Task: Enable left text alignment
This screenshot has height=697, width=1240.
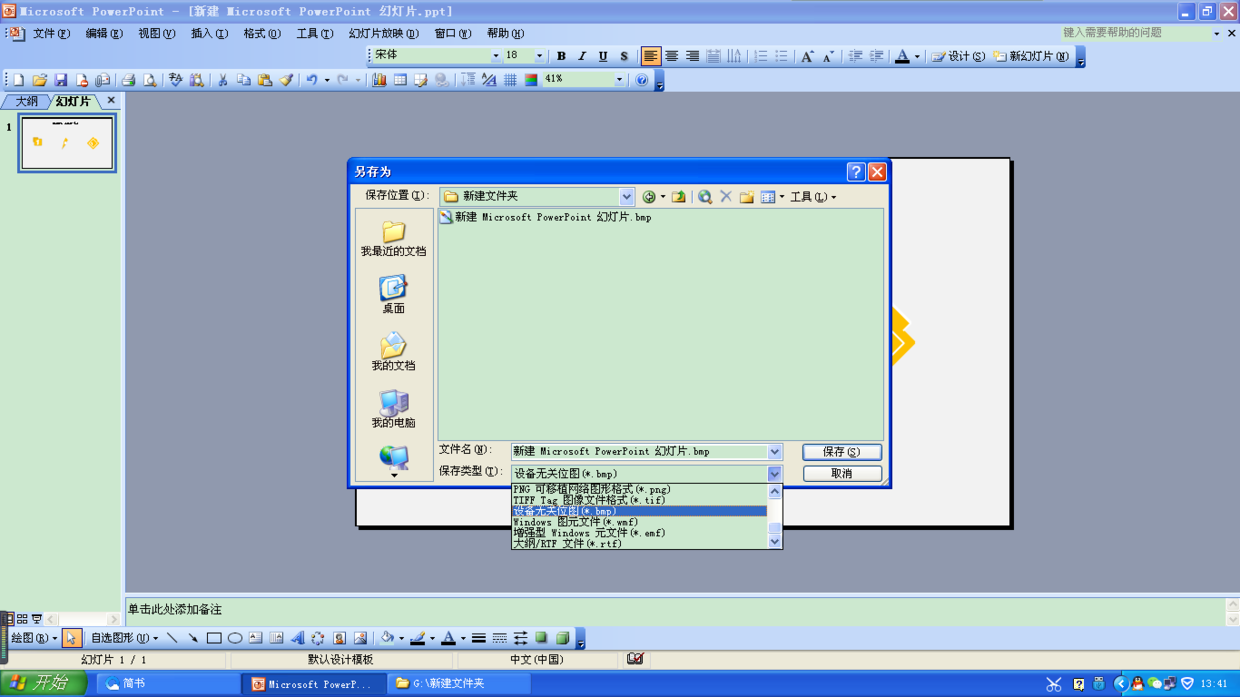Action: click(x=651, y=57)
